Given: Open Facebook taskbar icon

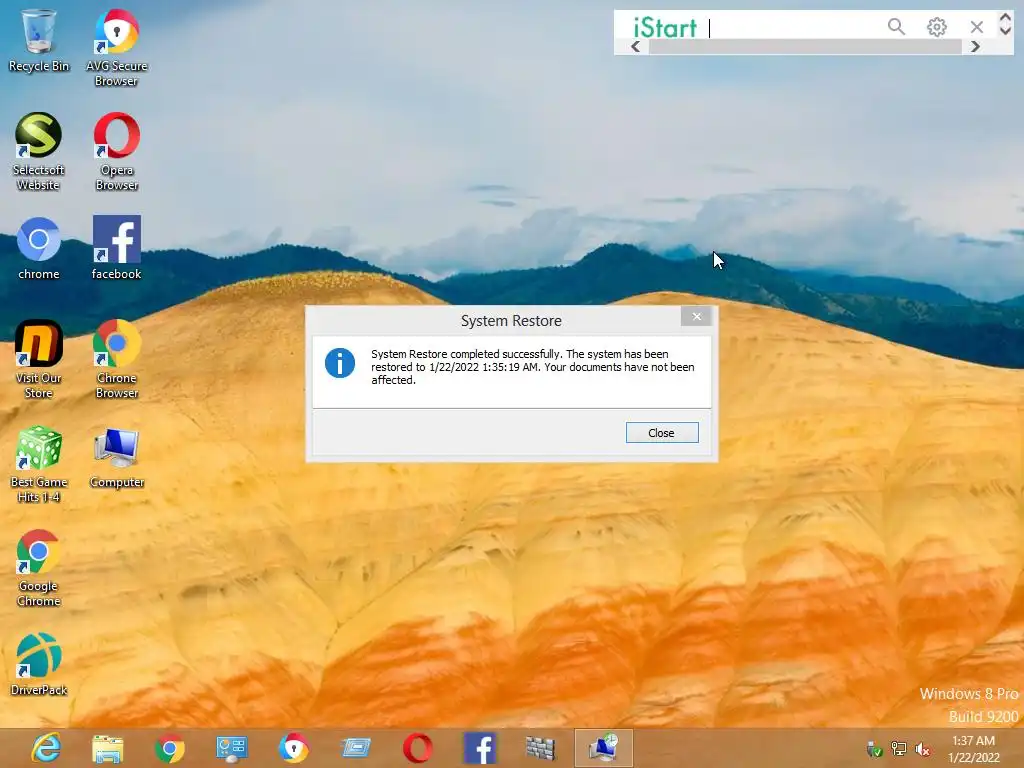Looking at the screenshot, I should tap(480, 748).
